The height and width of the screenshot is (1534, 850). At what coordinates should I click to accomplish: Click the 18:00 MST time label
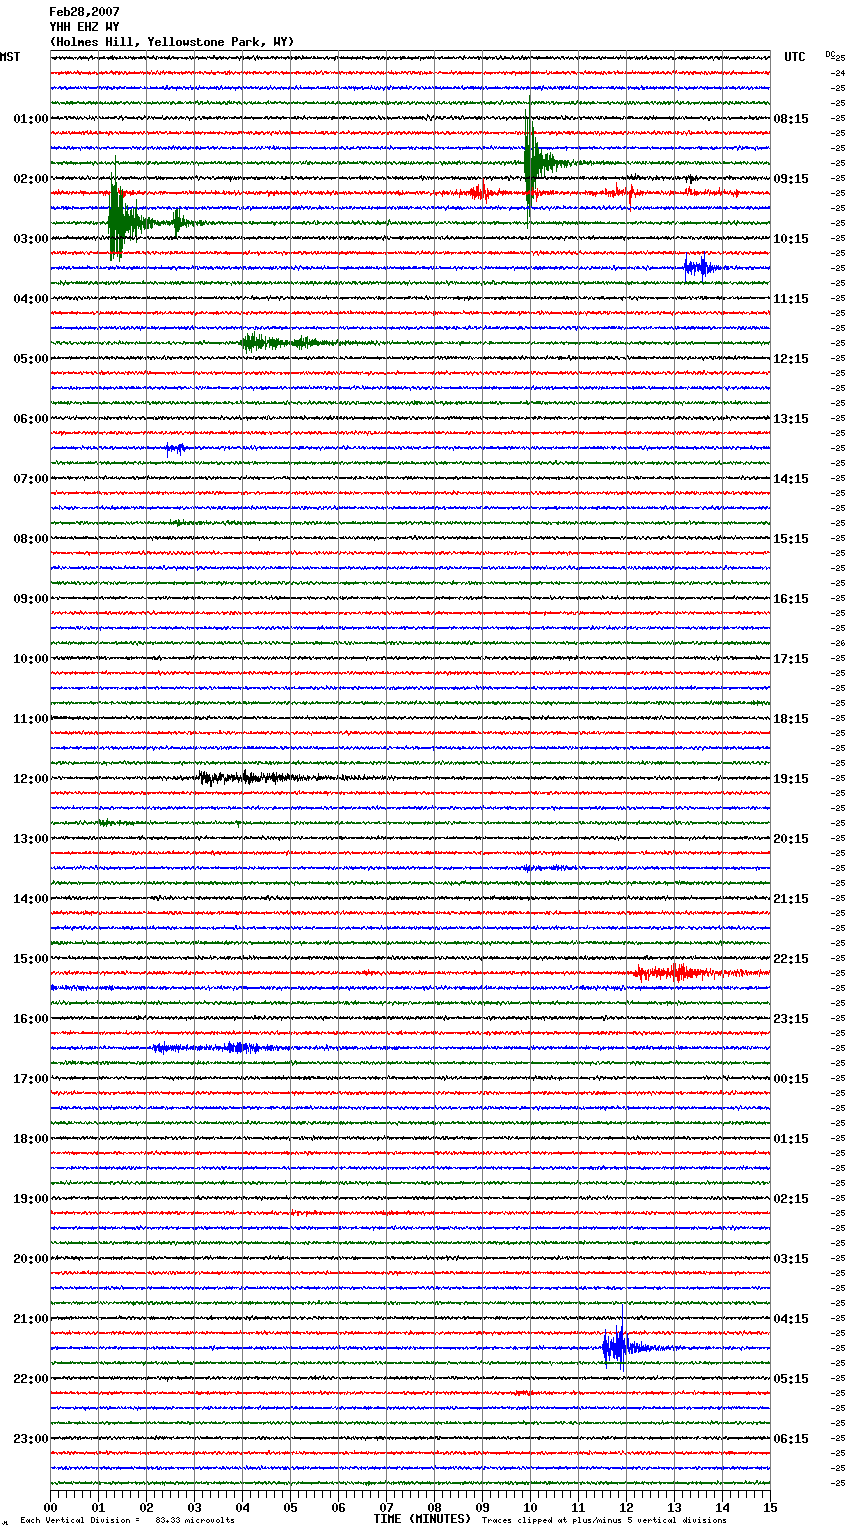[31, 1139]
